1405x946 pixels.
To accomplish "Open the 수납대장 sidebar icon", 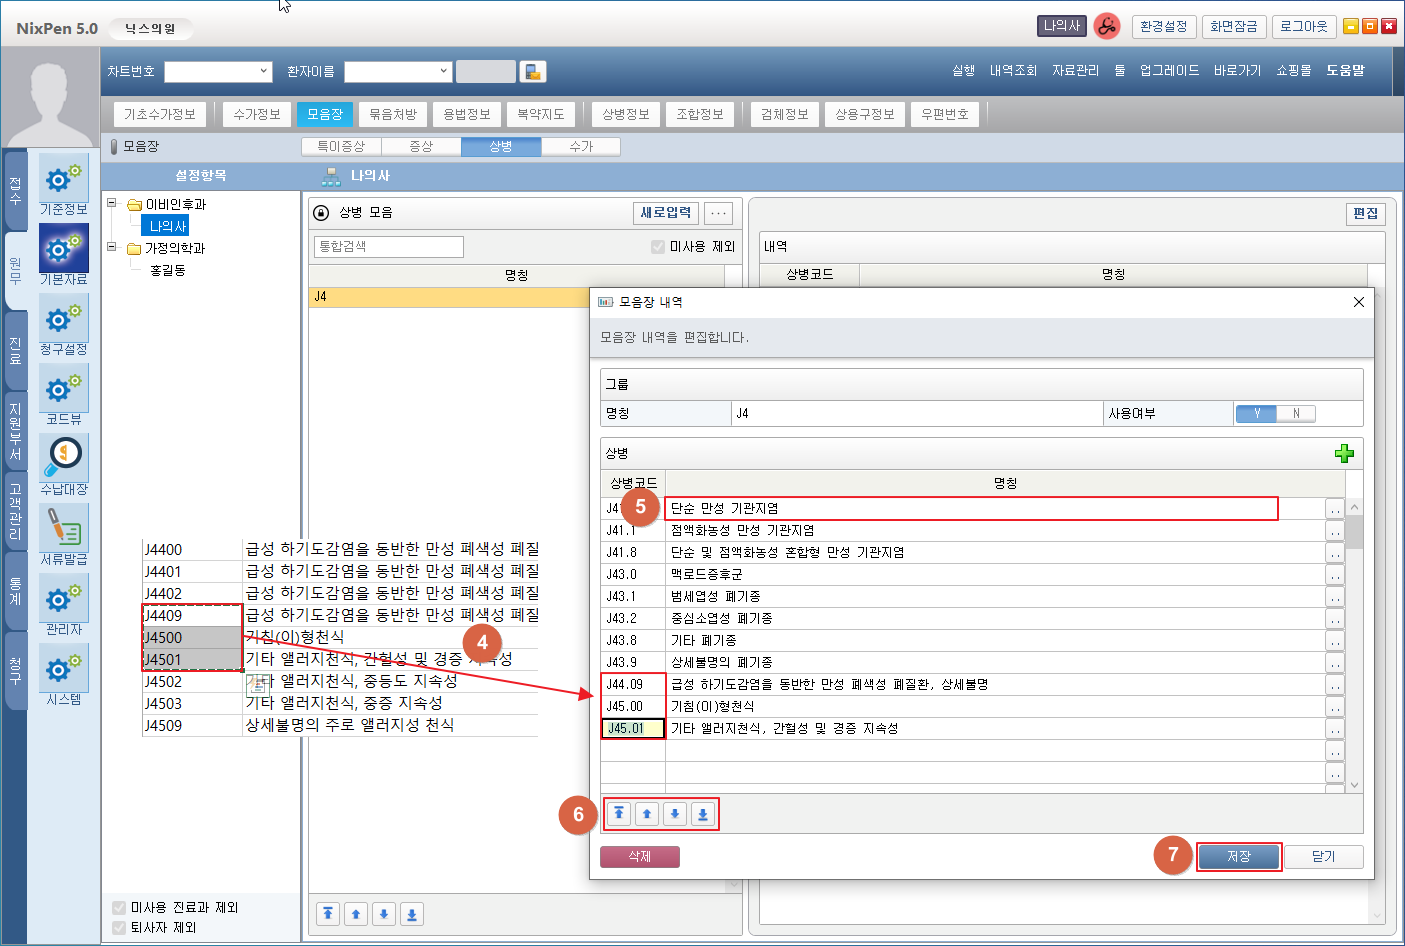I will pos(63,463).
